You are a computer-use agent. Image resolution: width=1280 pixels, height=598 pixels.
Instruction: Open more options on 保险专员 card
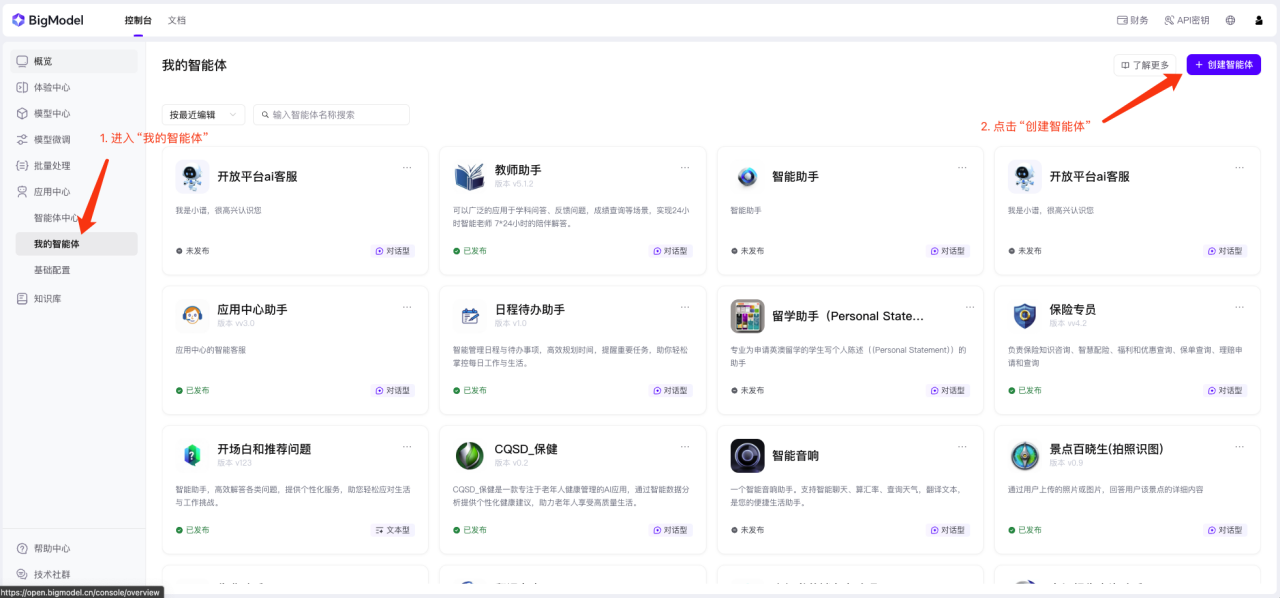point(1239,307)
